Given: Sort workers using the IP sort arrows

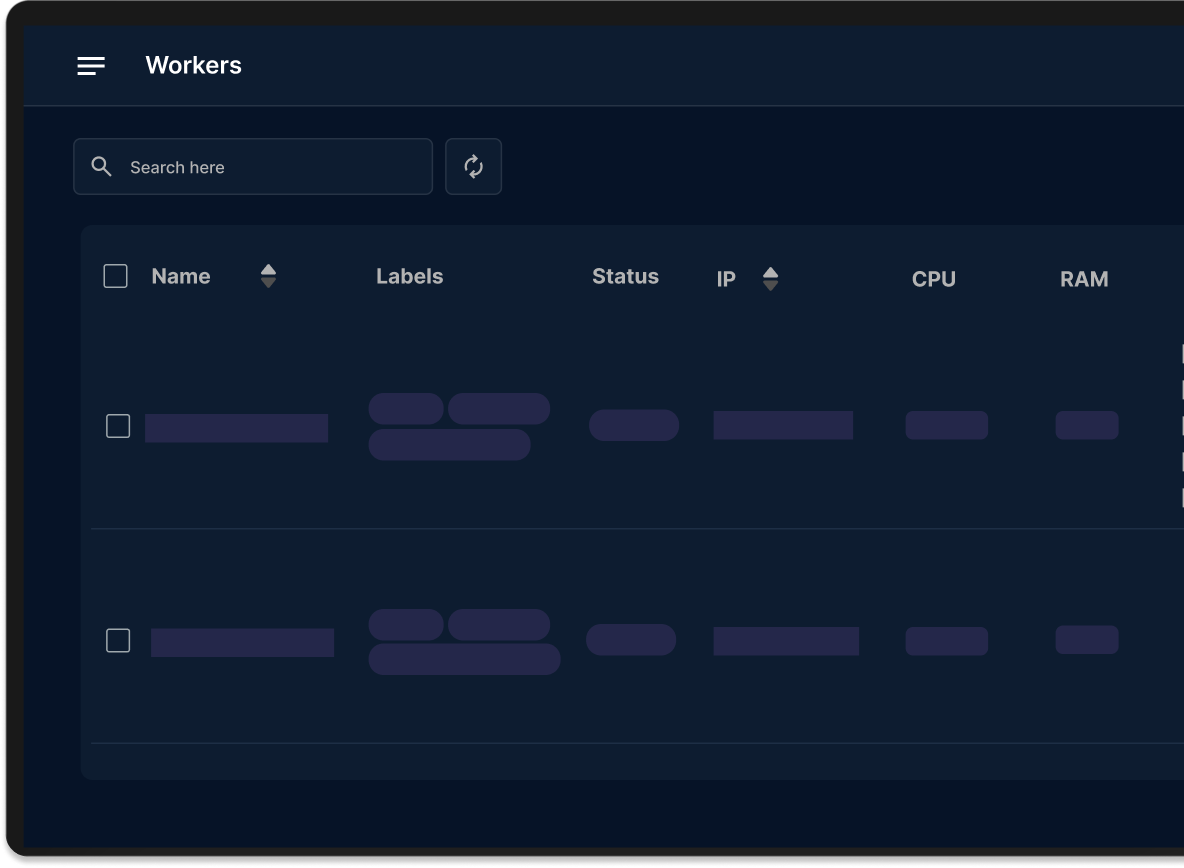Looking at the screenshot, I should (770, 279).
